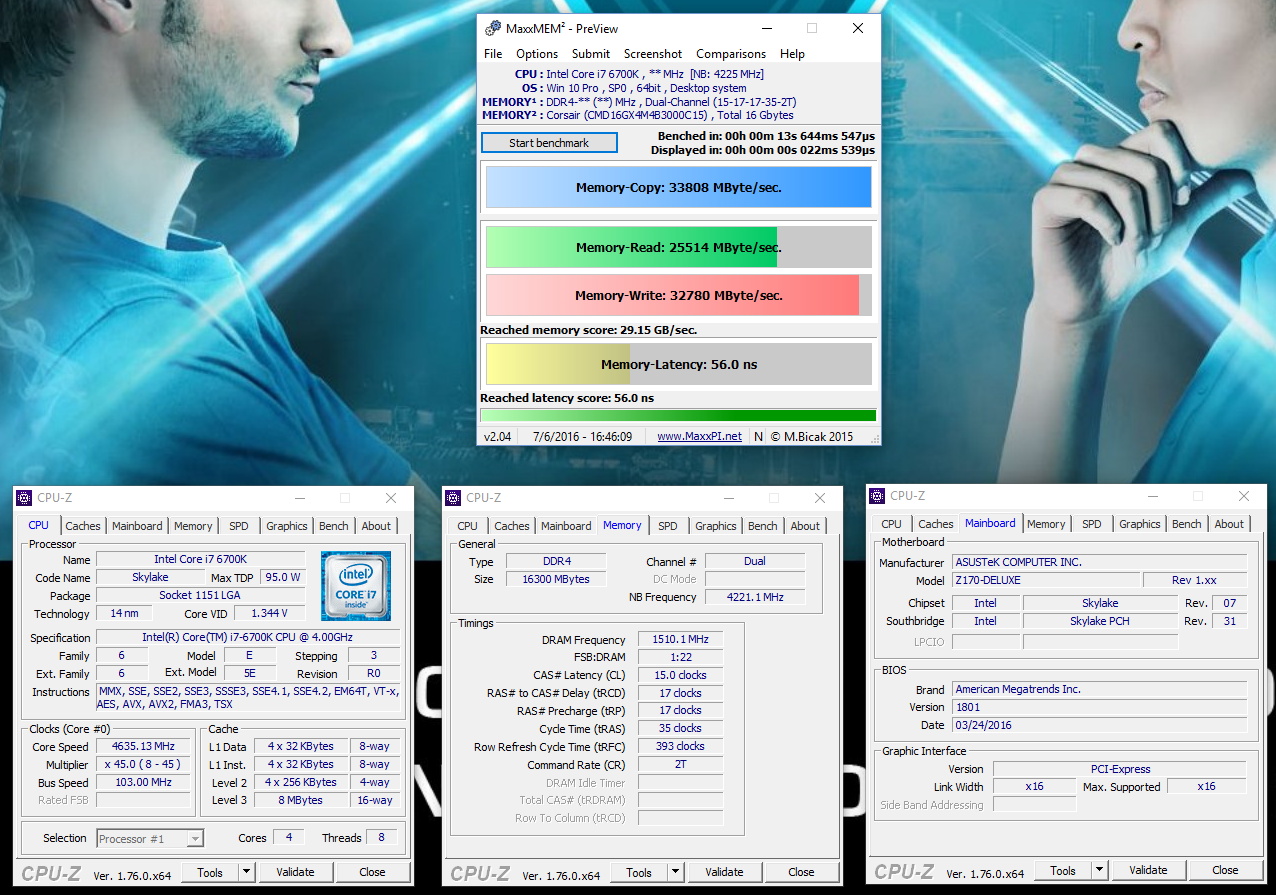The width and height of the screenshot is (1276, 895).
Task: Expand Tools dropdown arrow in right CPU-Z window
Action: (1100, 870)
